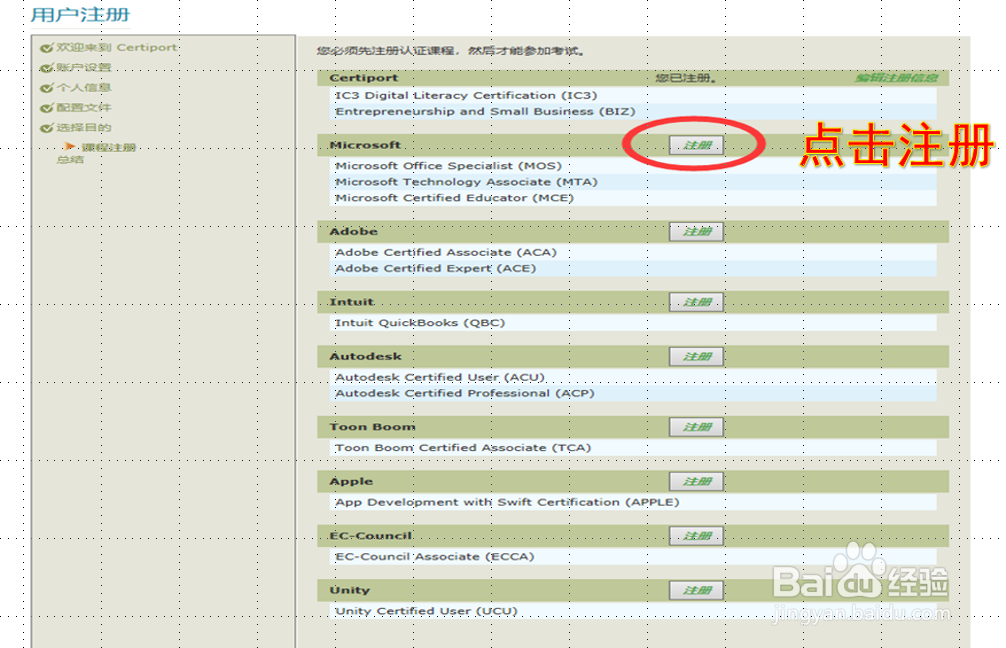Click the EC-Council section header label
The image size is (1006, 648).
point(371,537)
